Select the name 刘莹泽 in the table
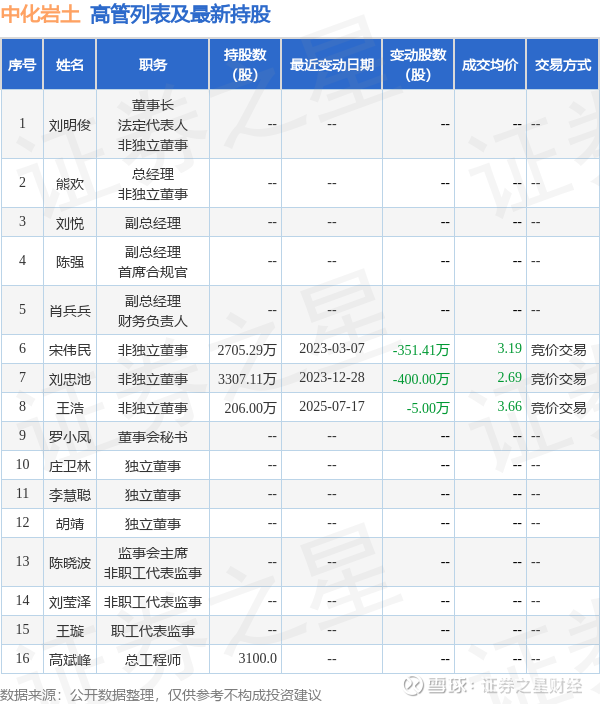Screen dimensions: 600x704 tap(70, 602)
